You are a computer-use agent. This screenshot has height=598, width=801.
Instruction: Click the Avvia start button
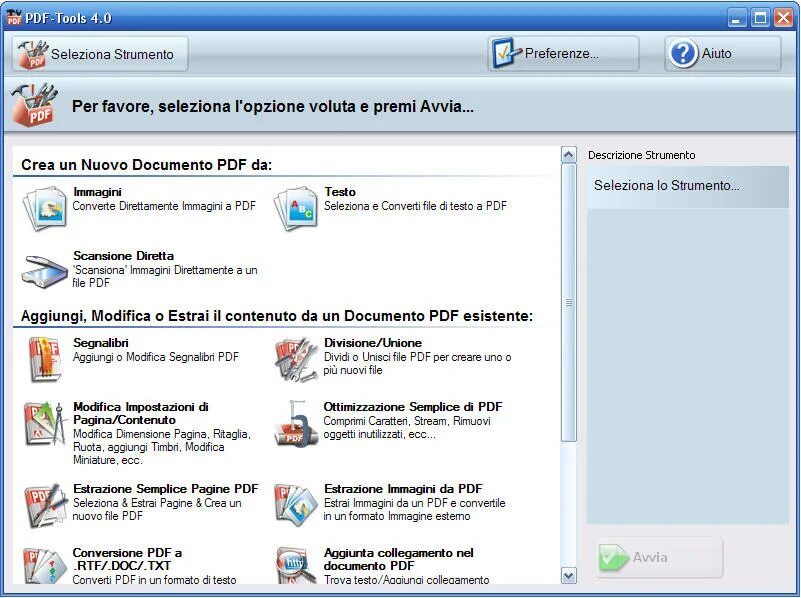point(659,557)
